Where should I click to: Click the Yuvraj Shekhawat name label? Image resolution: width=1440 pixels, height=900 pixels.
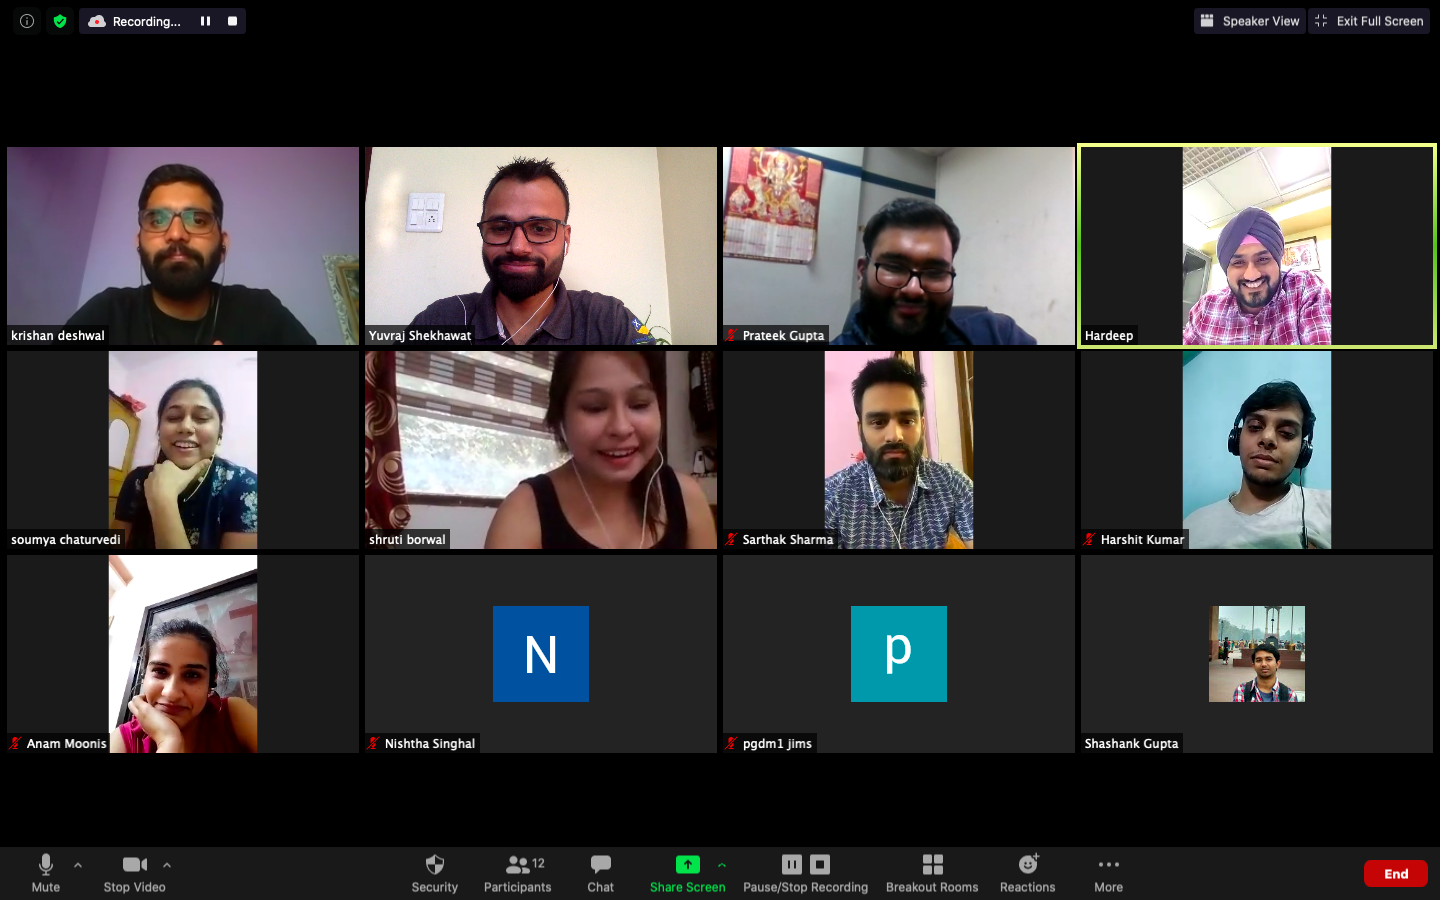pos(420,336)
